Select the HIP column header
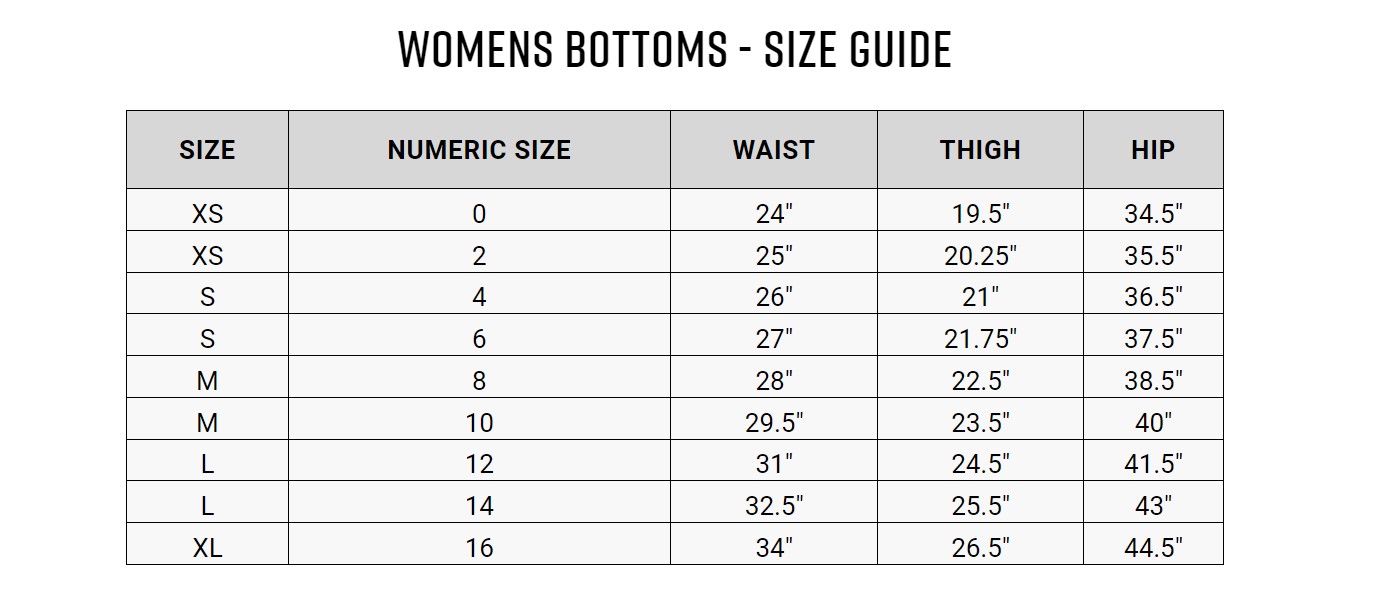The image size is (1374, 607). coord(1153,150)
